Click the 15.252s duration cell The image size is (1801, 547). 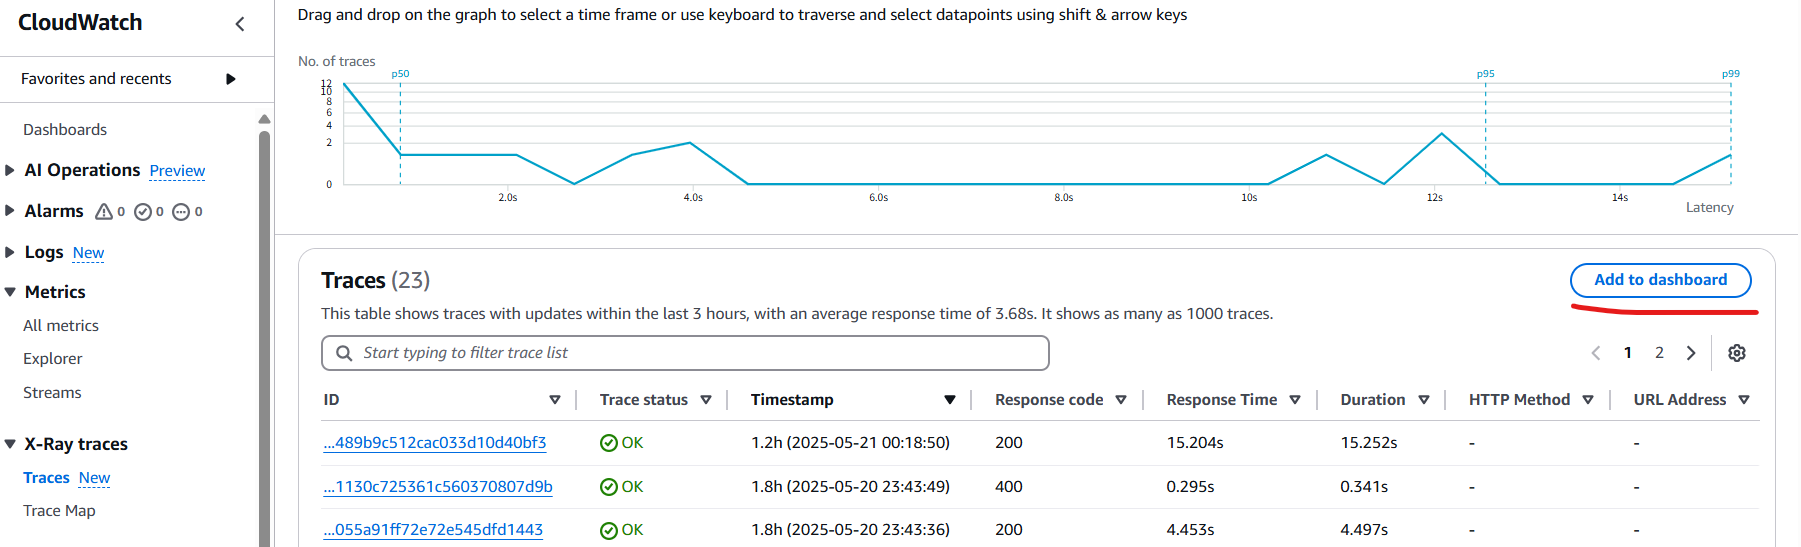(1369, 443)
